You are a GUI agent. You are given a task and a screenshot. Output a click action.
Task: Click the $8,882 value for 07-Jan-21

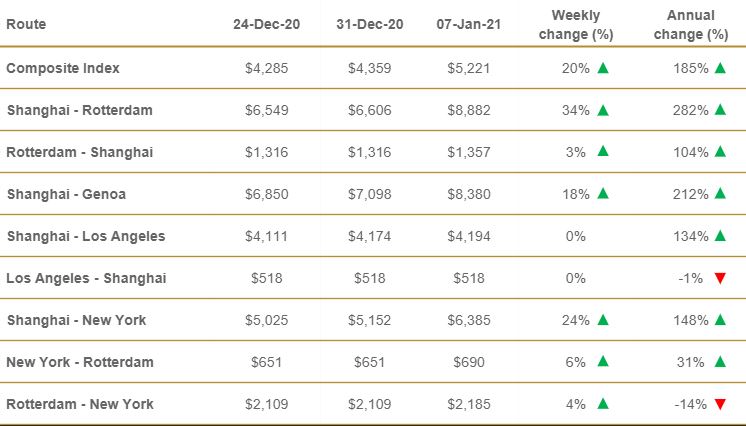tap(469, 110)
